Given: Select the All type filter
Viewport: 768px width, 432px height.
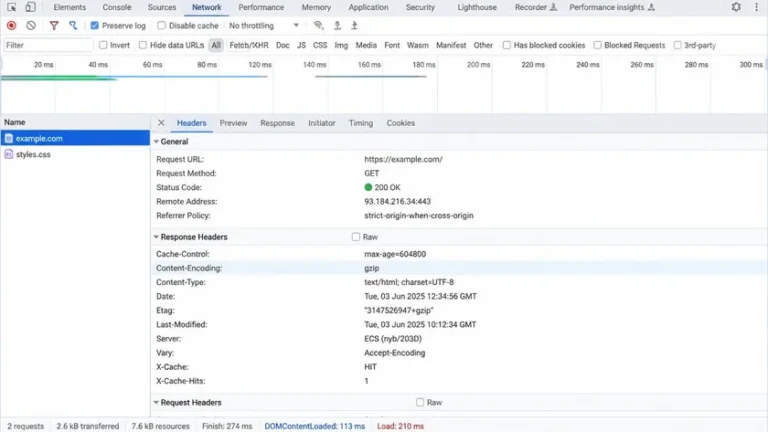Looking at the screenshot, I should point(216,45).
